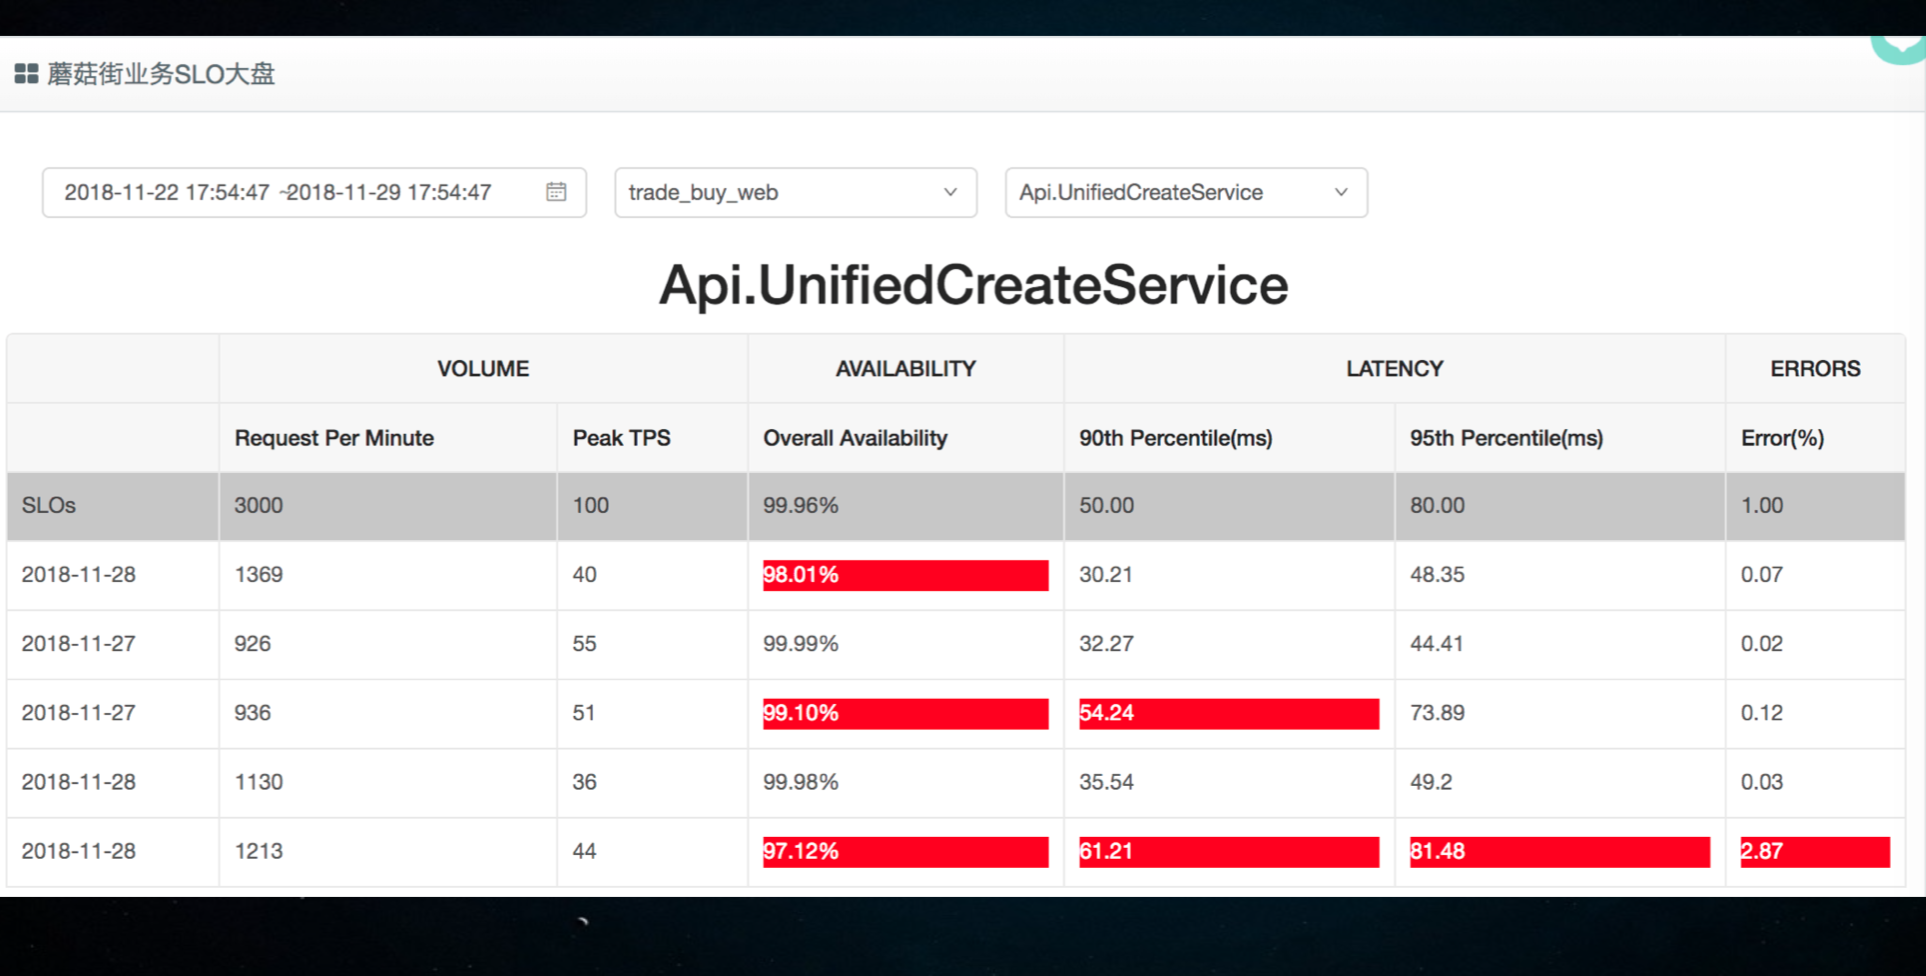Click the AVAILABILITY column group header
Screen dimensions: 1926x976
point(906,368)
